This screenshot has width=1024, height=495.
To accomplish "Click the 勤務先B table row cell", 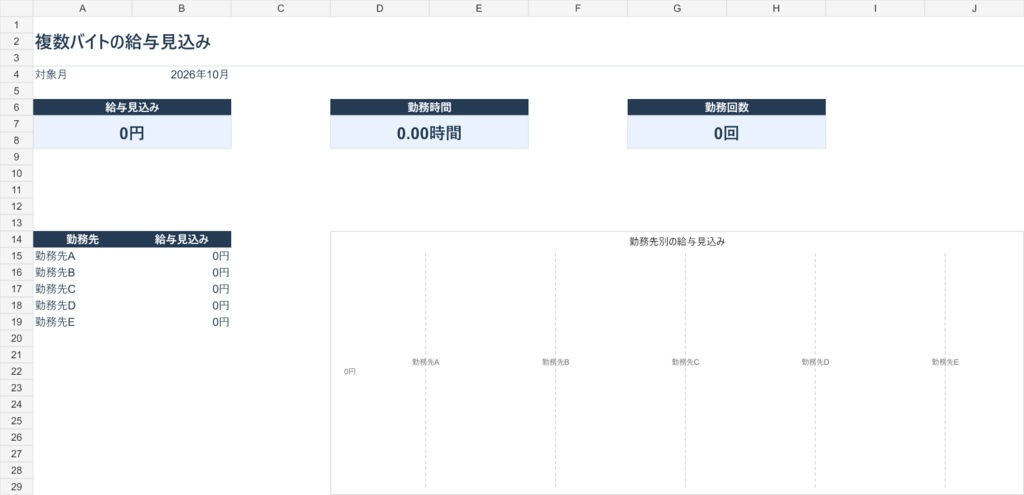I will coord(82,272).
